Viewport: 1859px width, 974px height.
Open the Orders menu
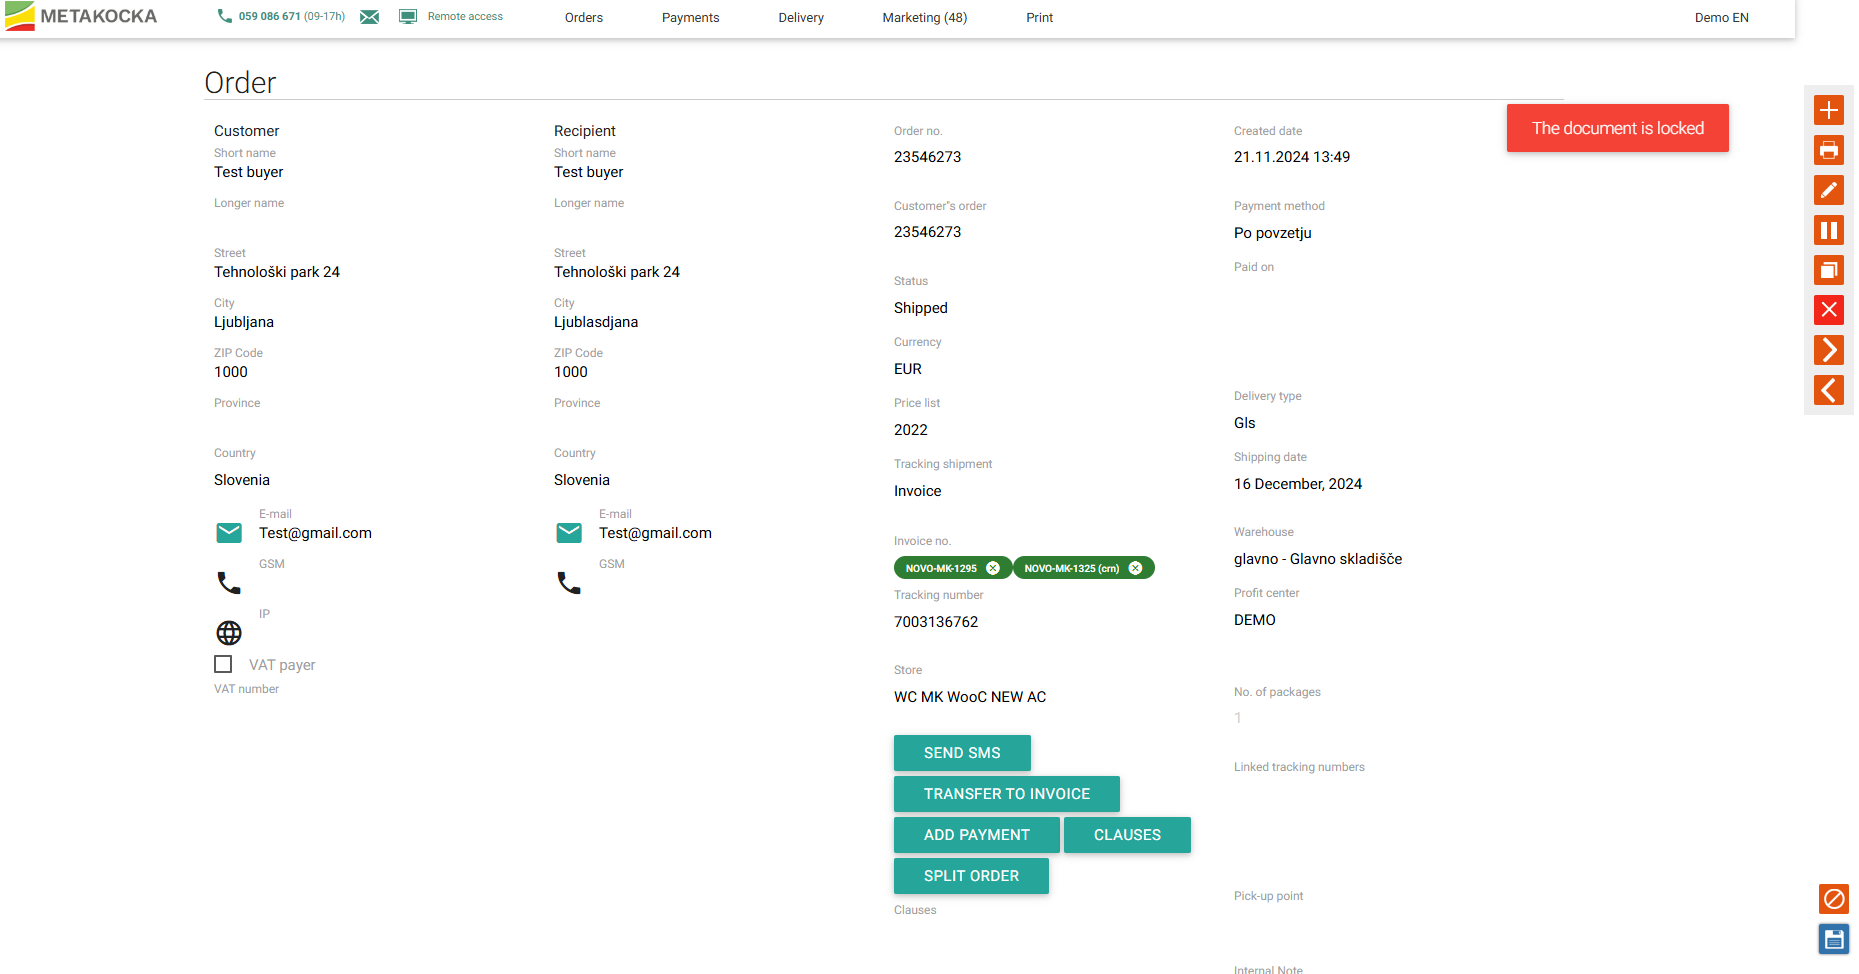tap(584, 18)
